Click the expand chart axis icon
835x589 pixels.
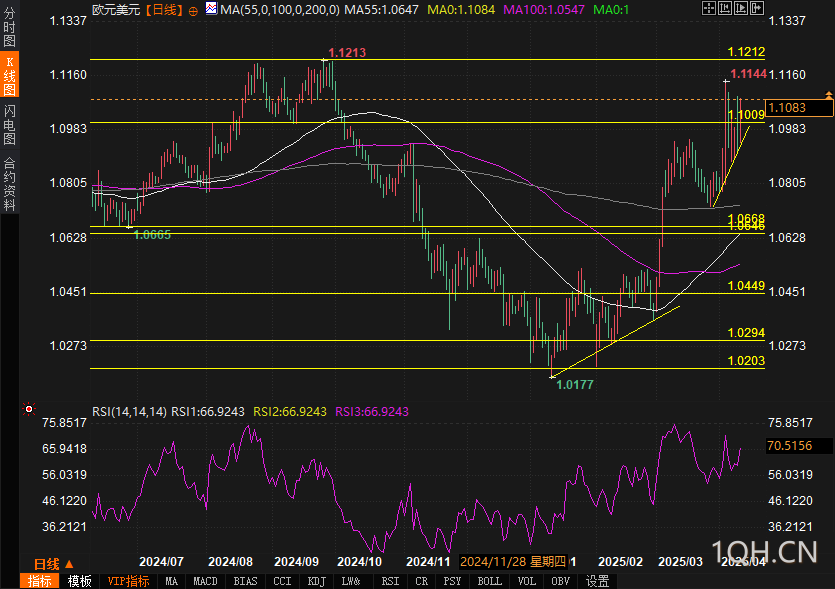tap(741, 8)
